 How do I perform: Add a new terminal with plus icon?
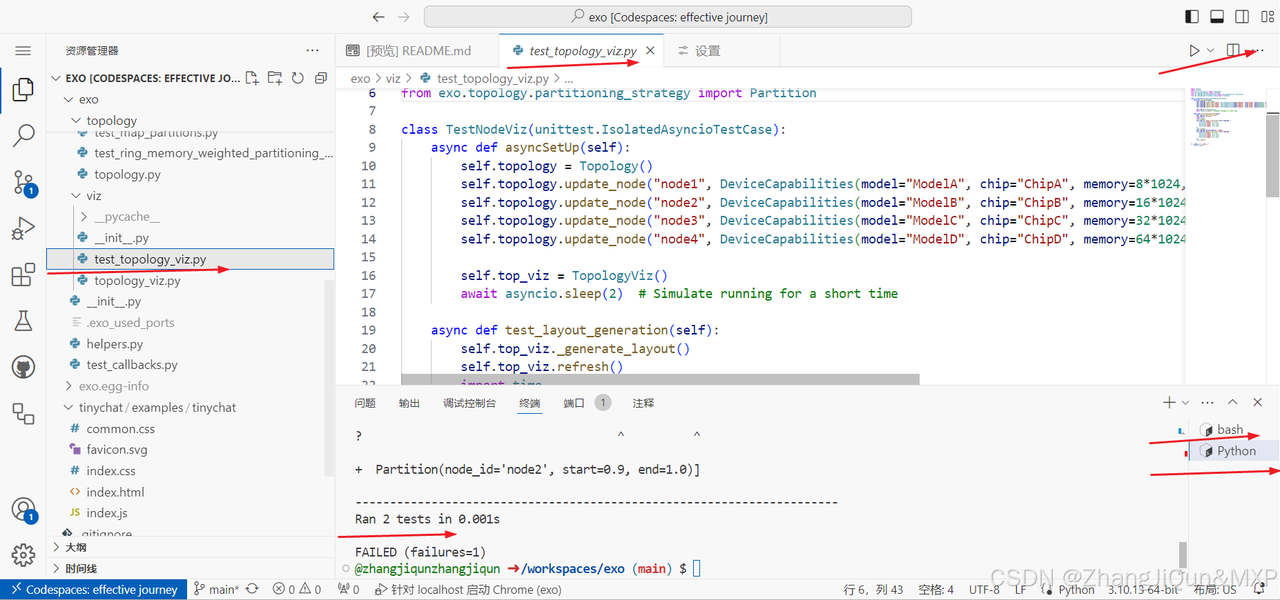(1169, 402)
